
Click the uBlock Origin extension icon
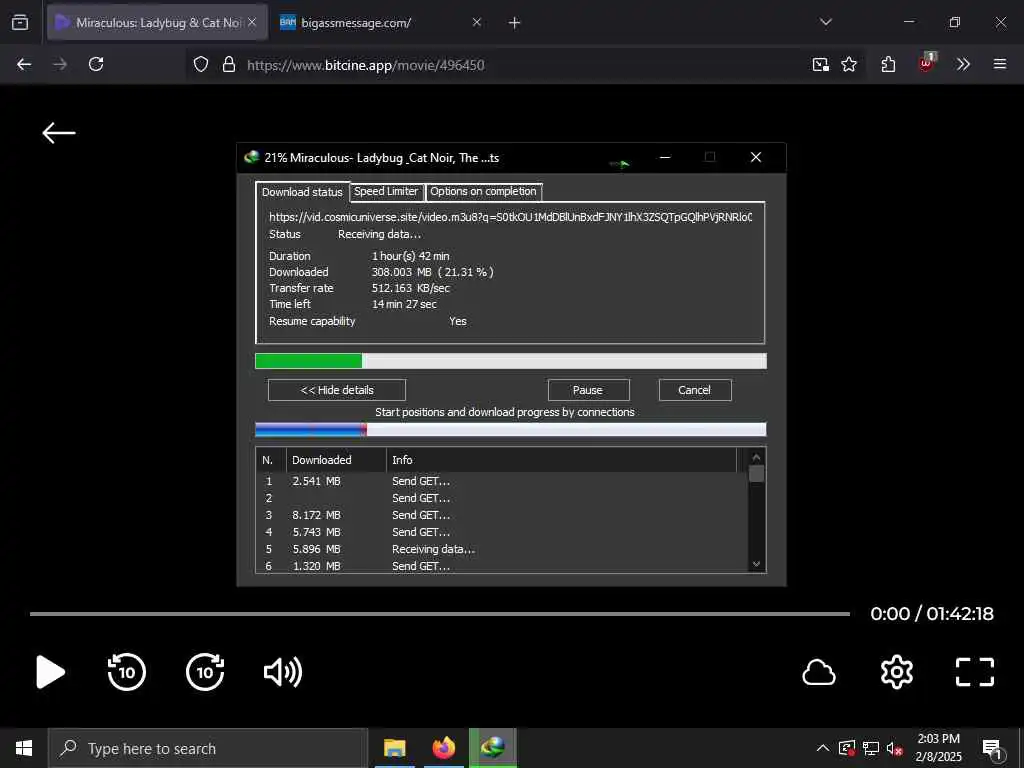pos(927,63)
